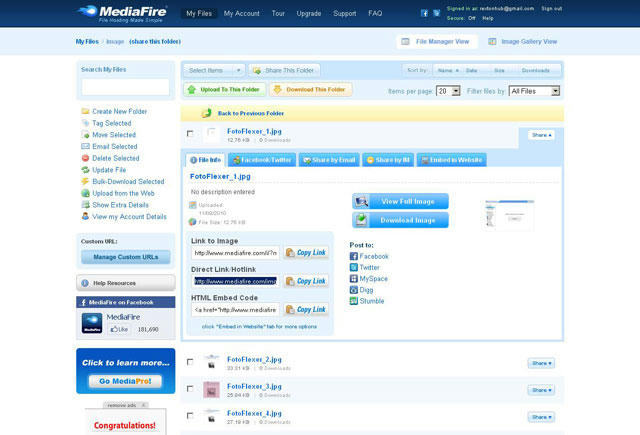Switch to the Share by Email tab
This screenshot has width=640, height=435.
329,160
